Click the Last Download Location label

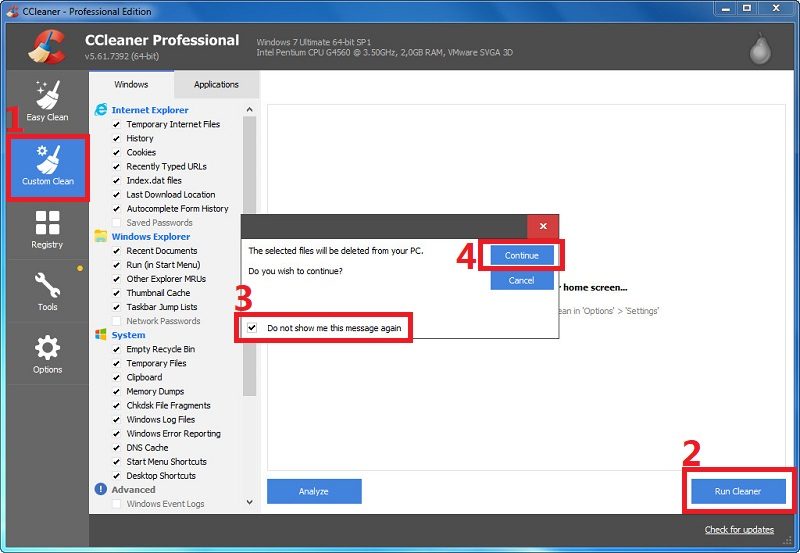click(x=171, y=194)
